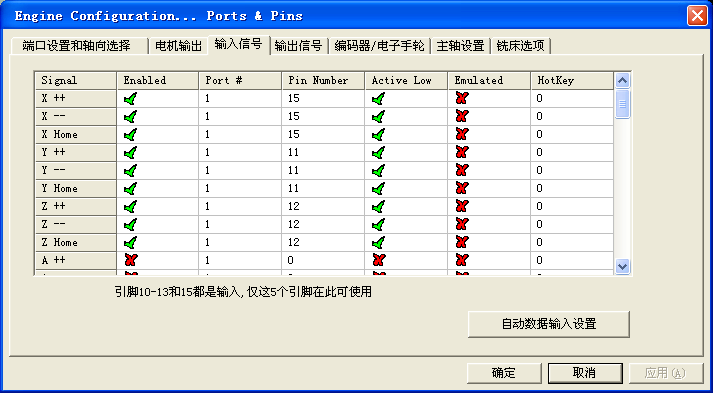Click the HotKey column header
The height and width of the screenshot is (393, 713).
pos(572,81)
